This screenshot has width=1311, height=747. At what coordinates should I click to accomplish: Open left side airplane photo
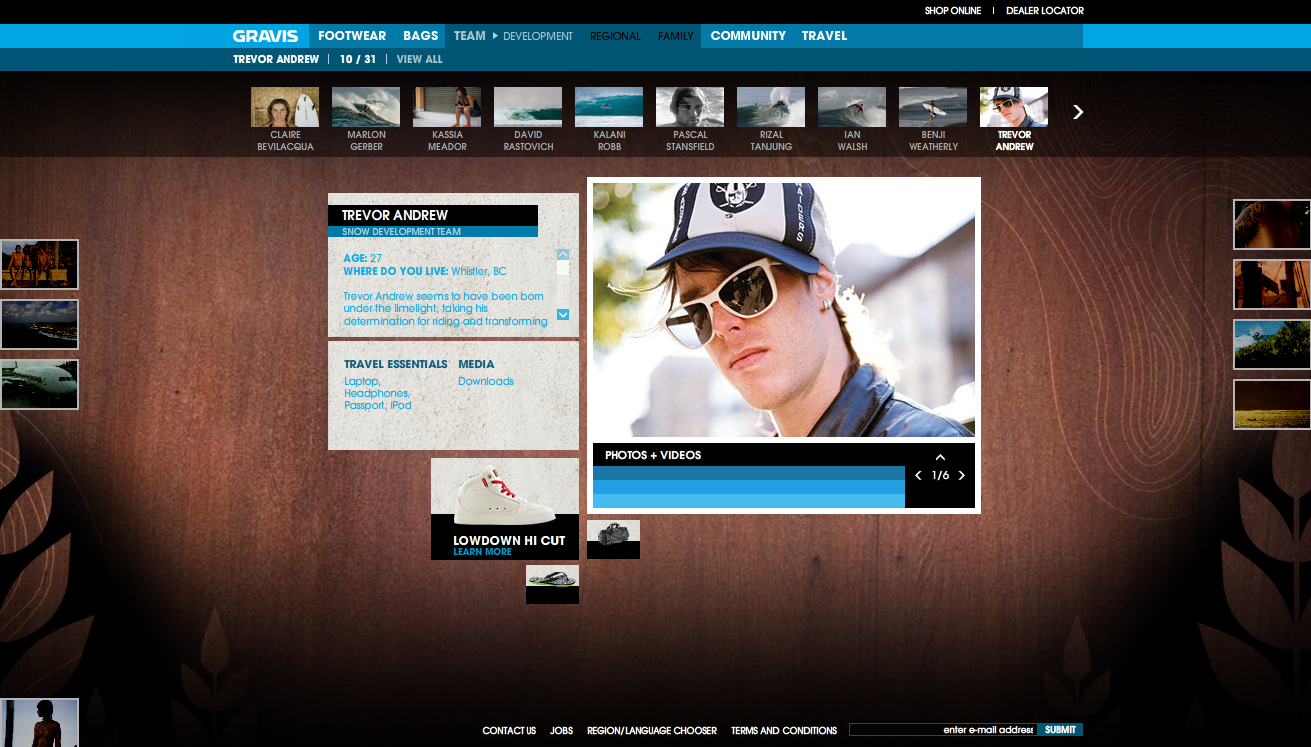pyautogui.click(x=38, y=384)
